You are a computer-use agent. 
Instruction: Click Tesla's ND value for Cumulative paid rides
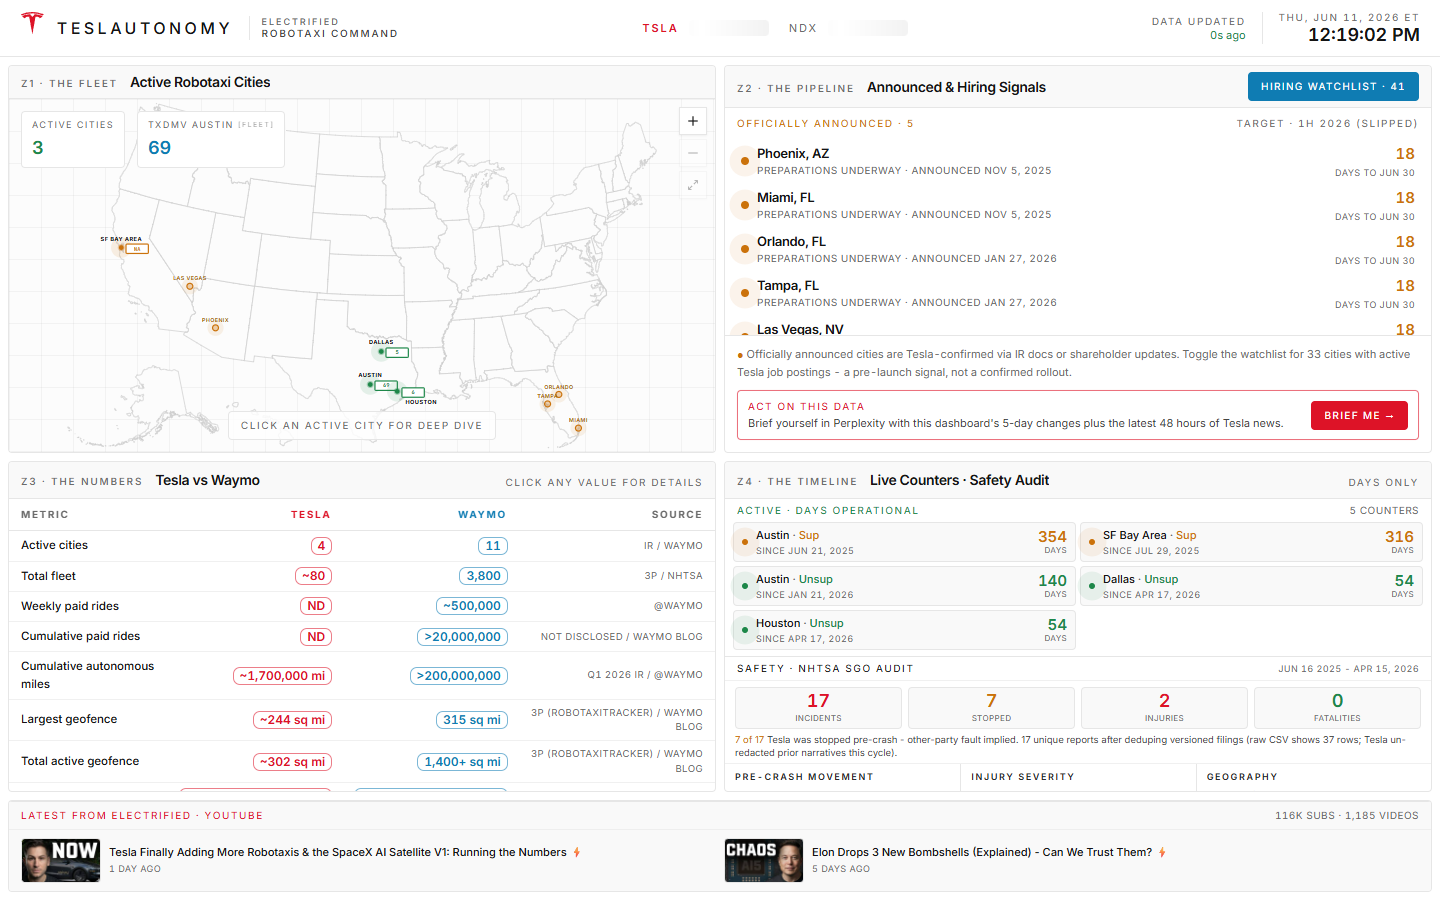316,637
